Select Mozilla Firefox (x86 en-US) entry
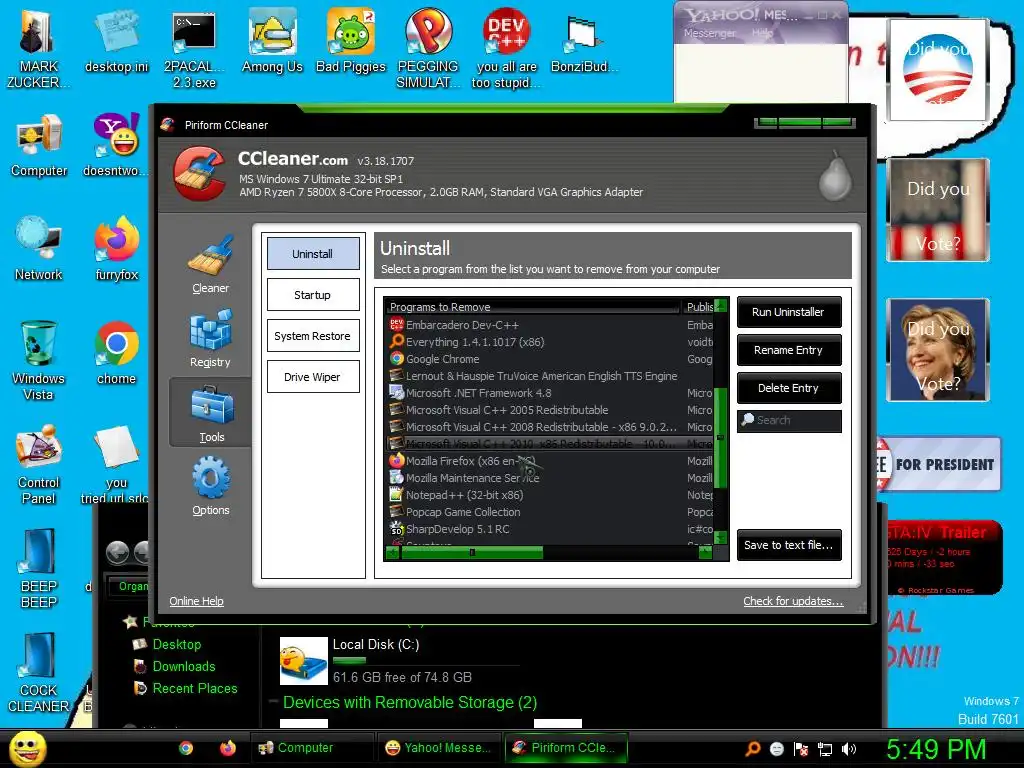The height and width of the screenshot is (768, 1024). coord(550,461)
